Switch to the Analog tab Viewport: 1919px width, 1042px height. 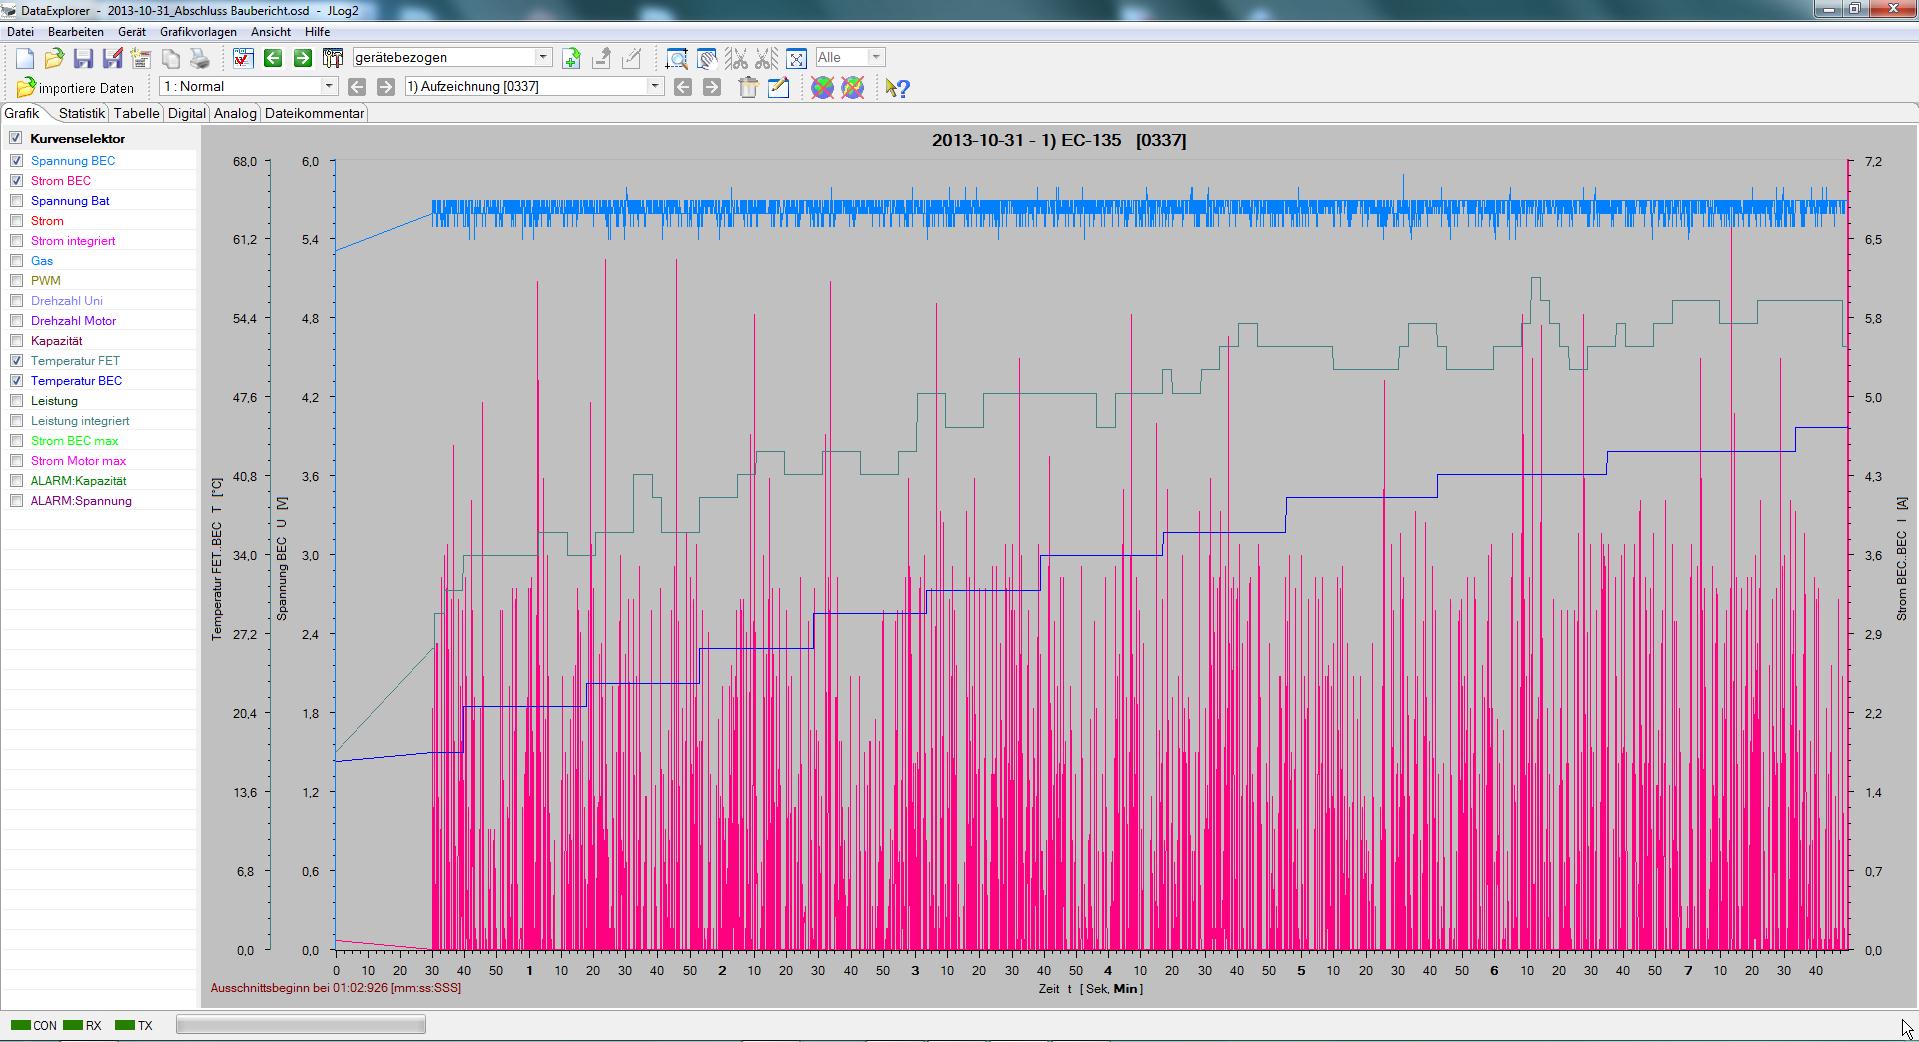pyautogui.click(x=235, y=113)
